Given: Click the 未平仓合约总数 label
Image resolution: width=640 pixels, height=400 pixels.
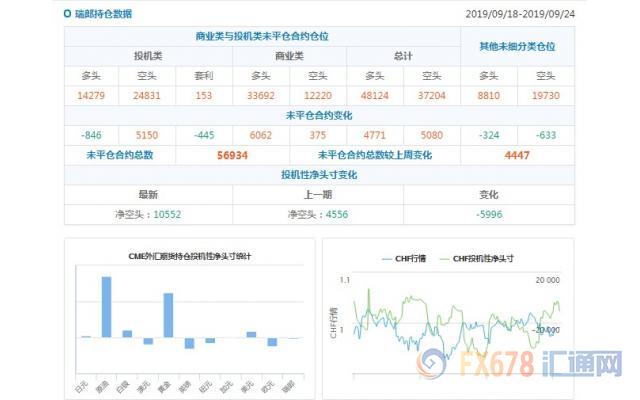Looking at the screenshot, I should (x=120, y=155).
